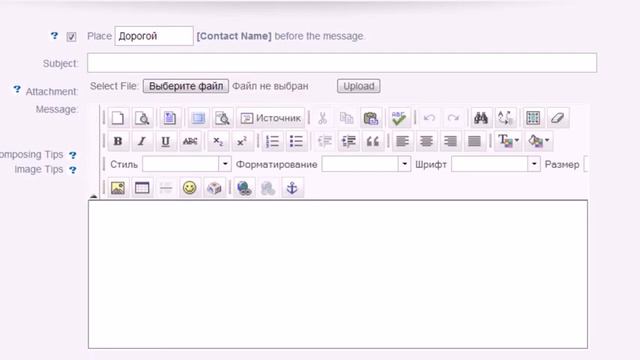Click the Remove Format eraser icon
This screenshot has width=640, height=360.
point(557,118)
